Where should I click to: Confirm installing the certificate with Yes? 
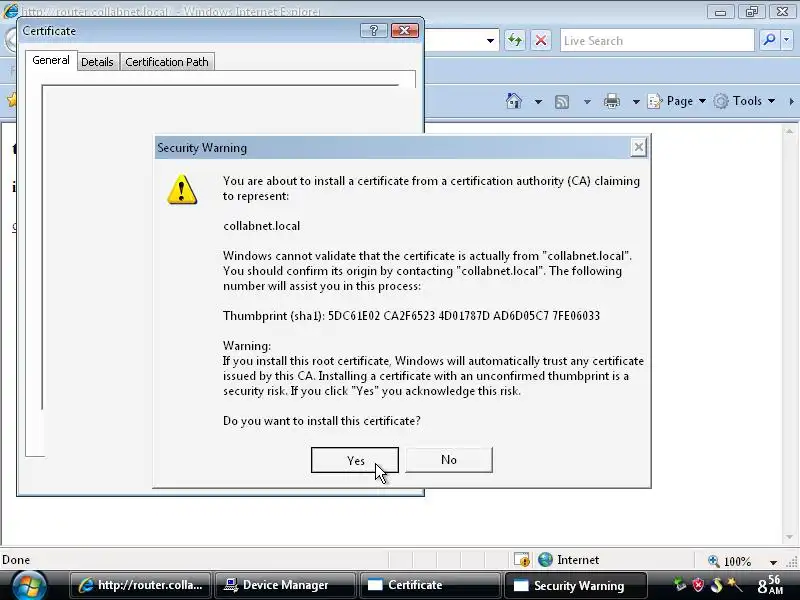tap(355, 460)
